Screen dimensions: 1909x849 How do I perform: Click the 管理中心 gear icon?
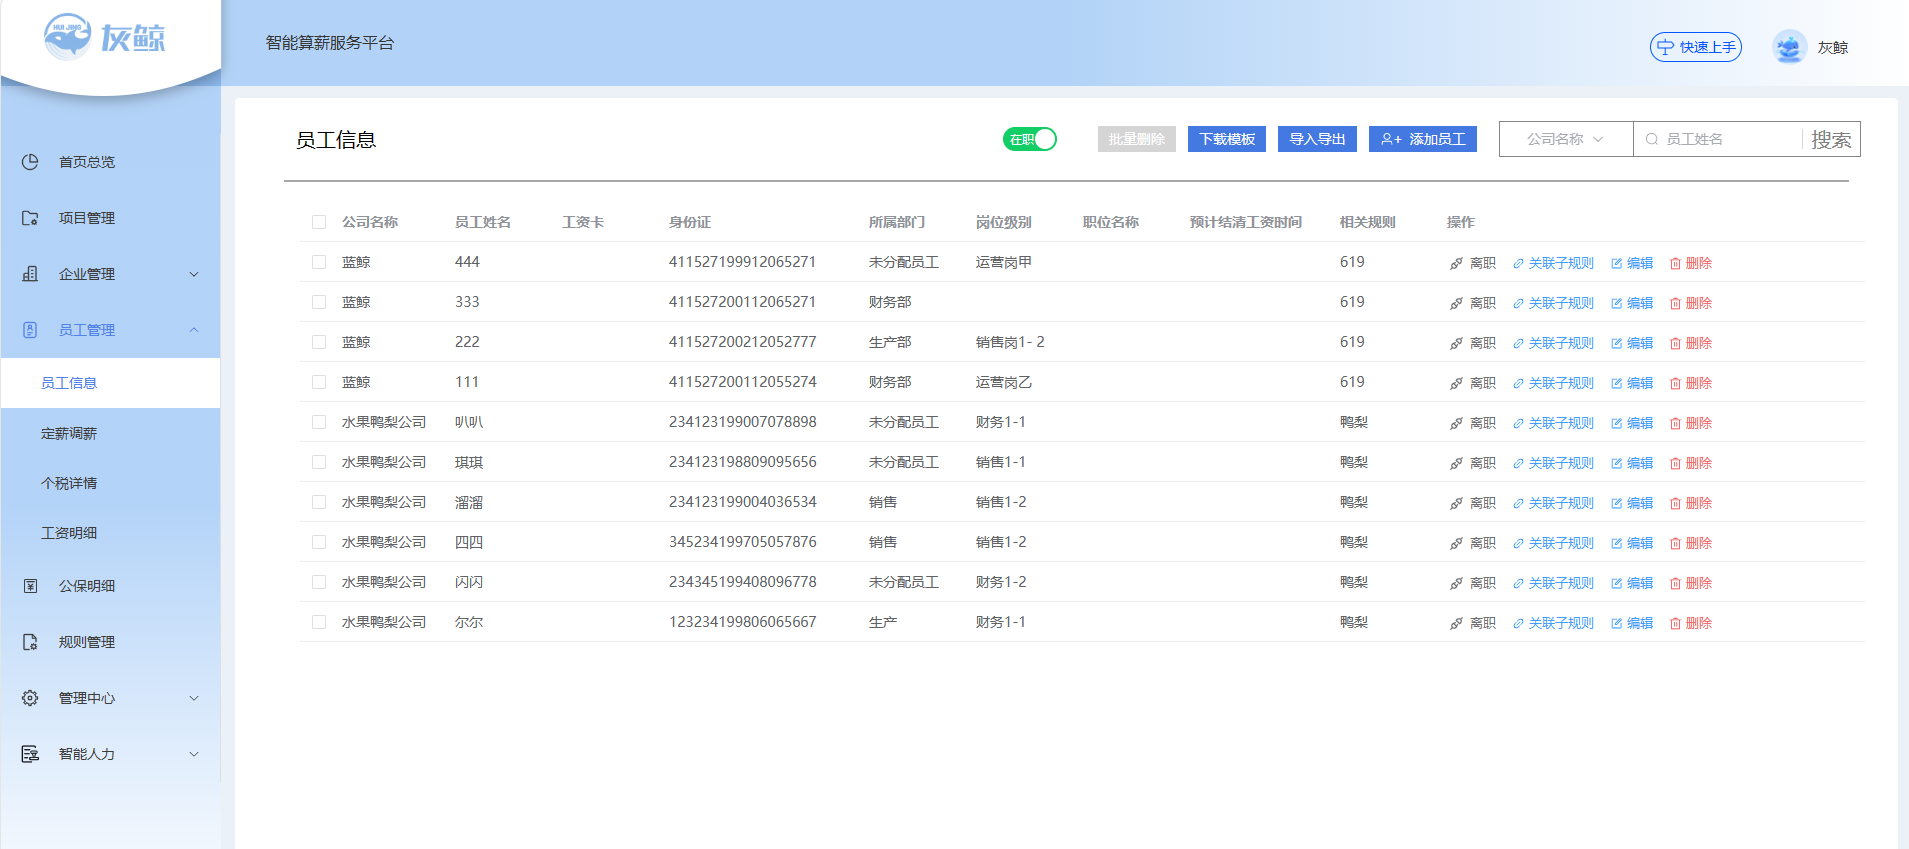[30, 698]
